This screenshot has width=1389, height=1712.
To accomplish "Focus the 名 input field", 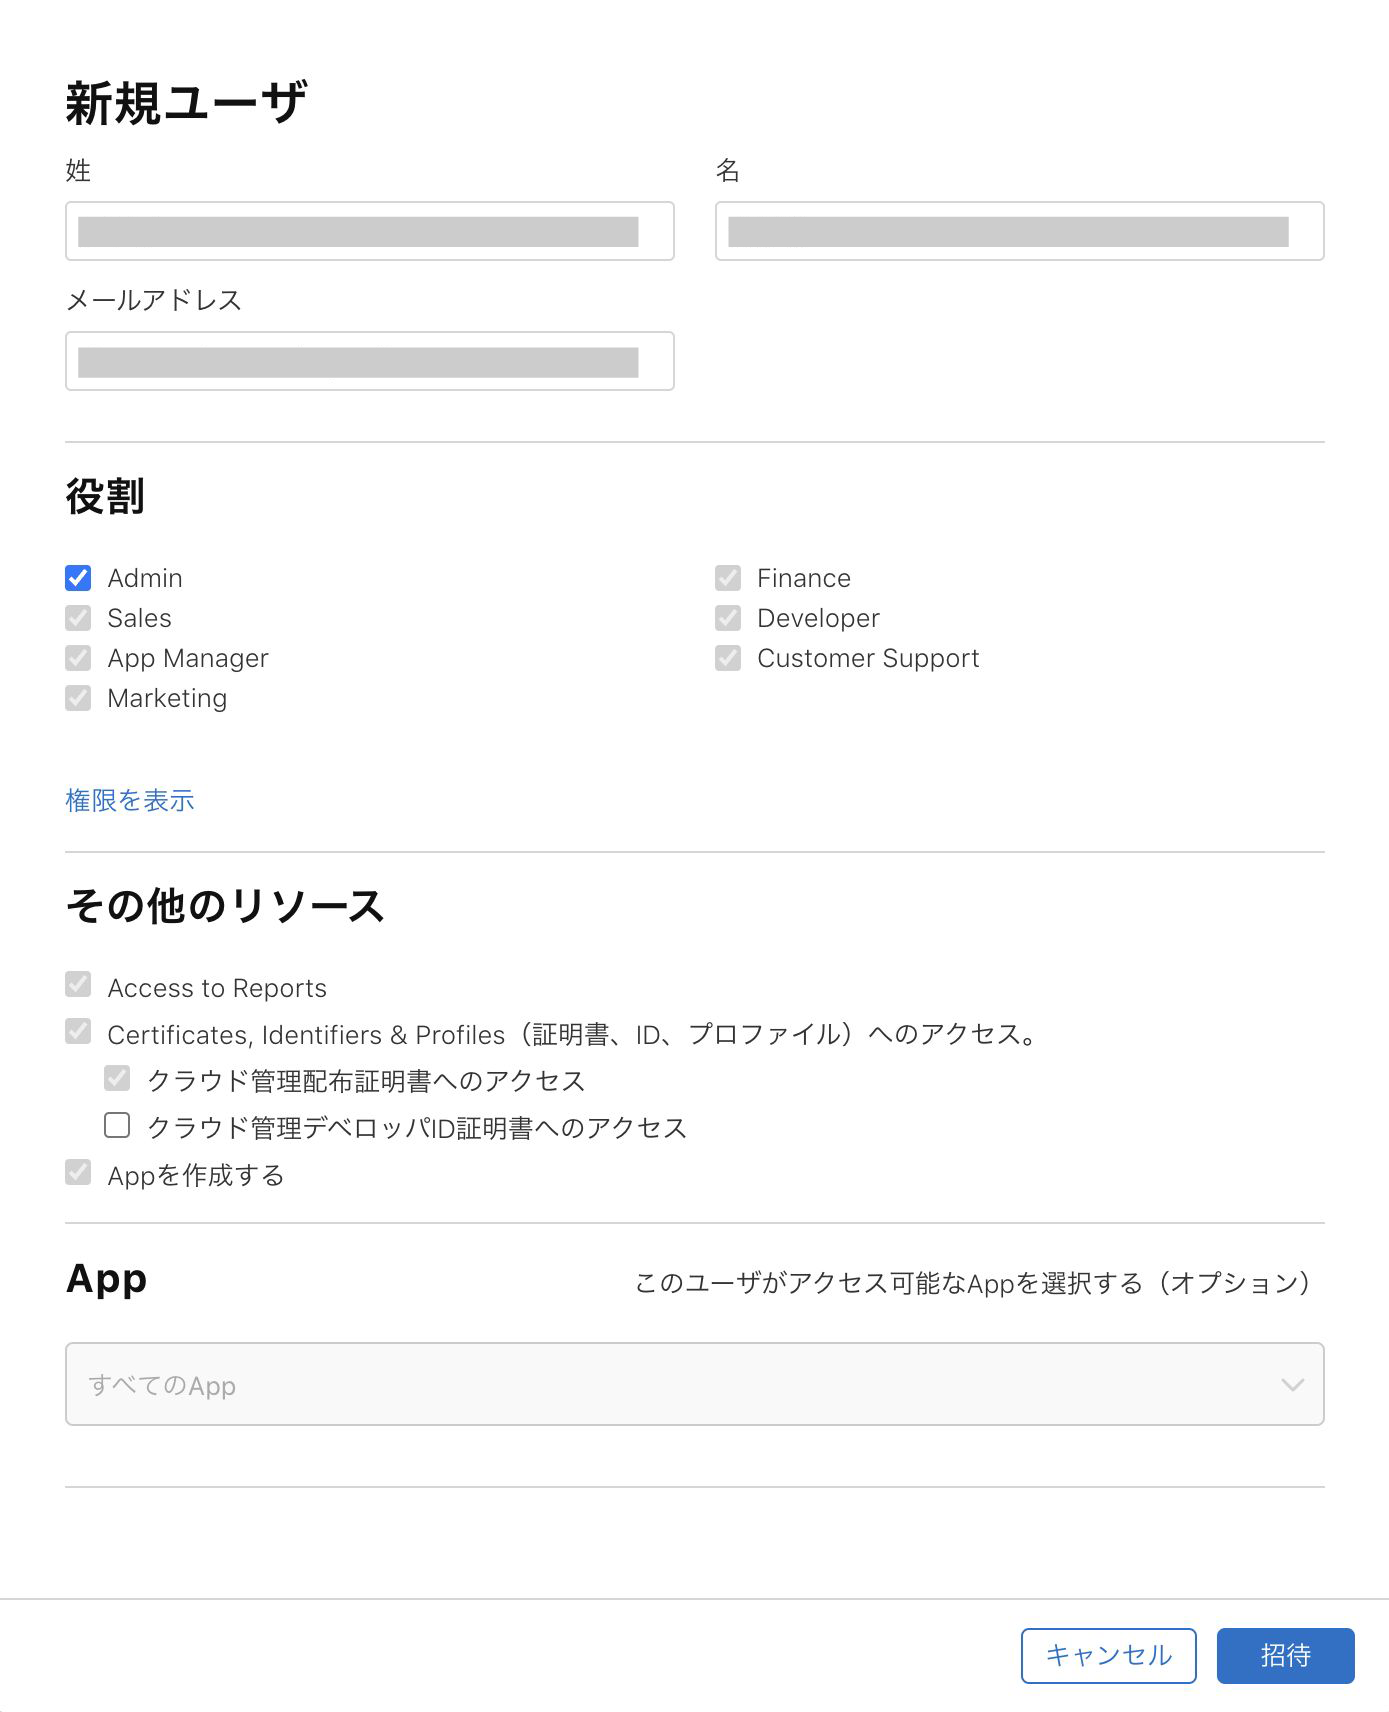I will [x=1020, y=231].
